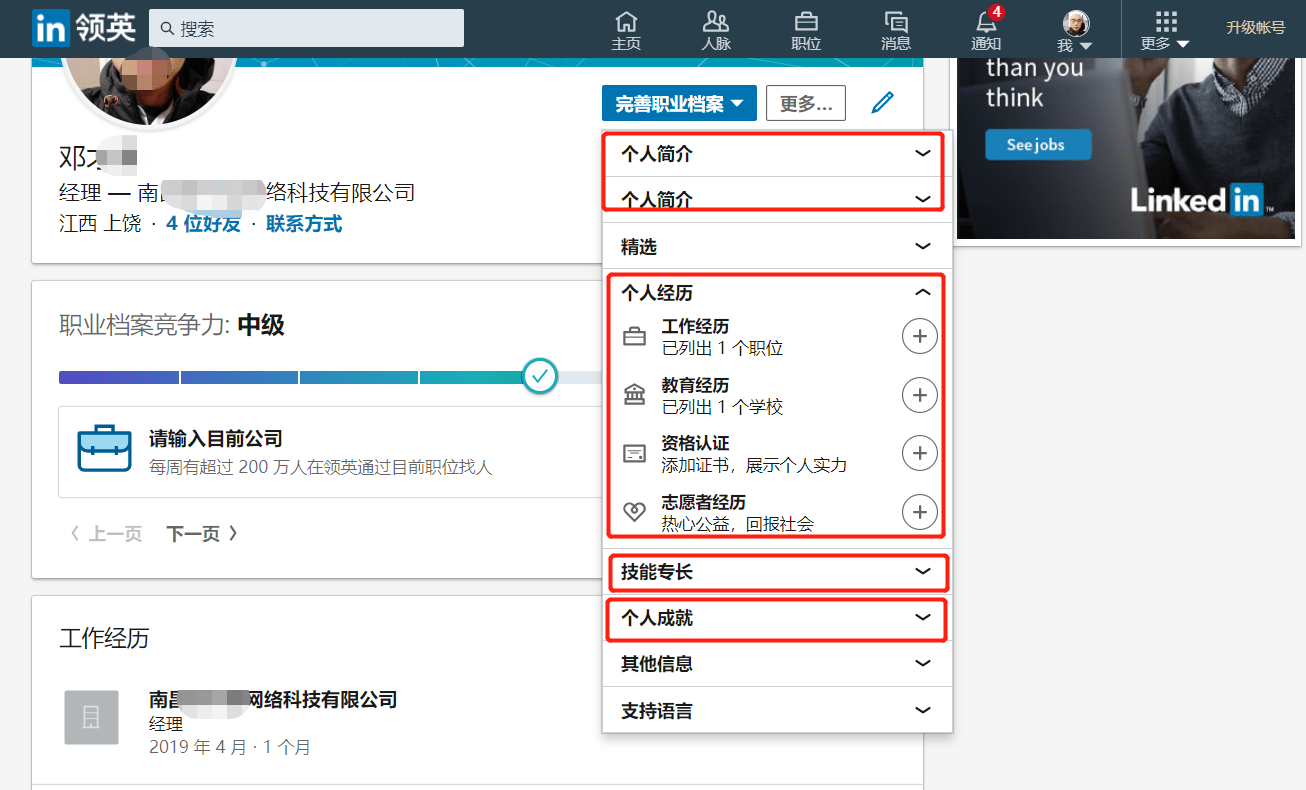Open the 消息 messaging icon

click(896, 30)
